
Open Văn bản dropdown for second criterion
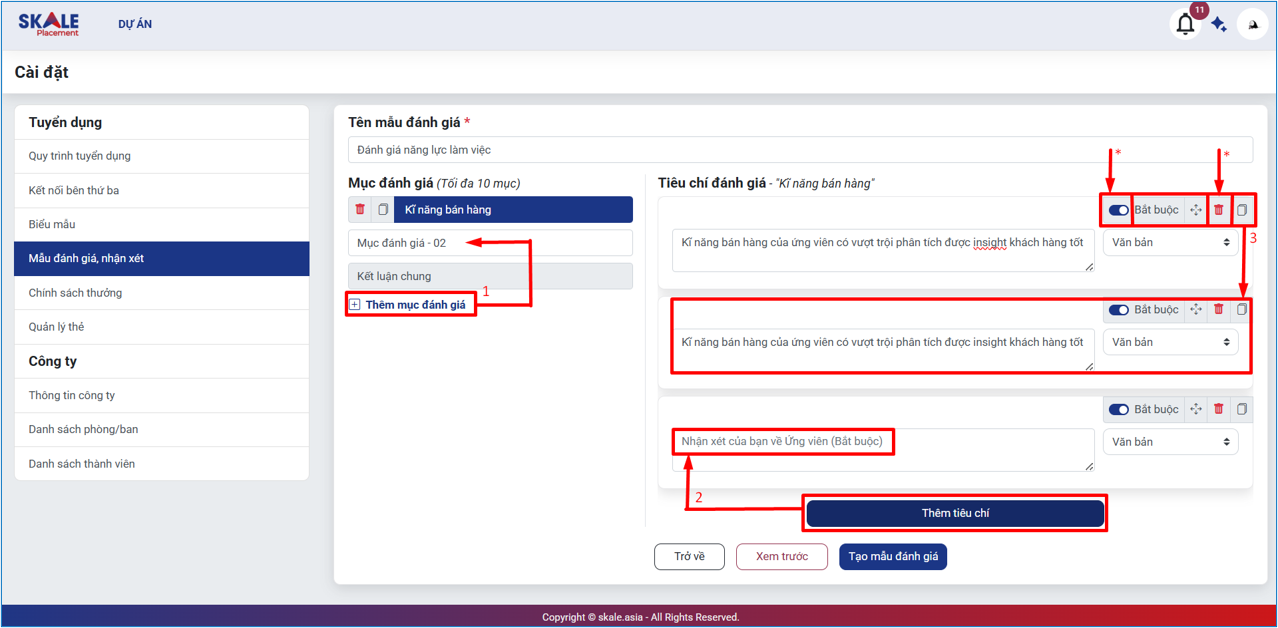(x=1170, y=342)
